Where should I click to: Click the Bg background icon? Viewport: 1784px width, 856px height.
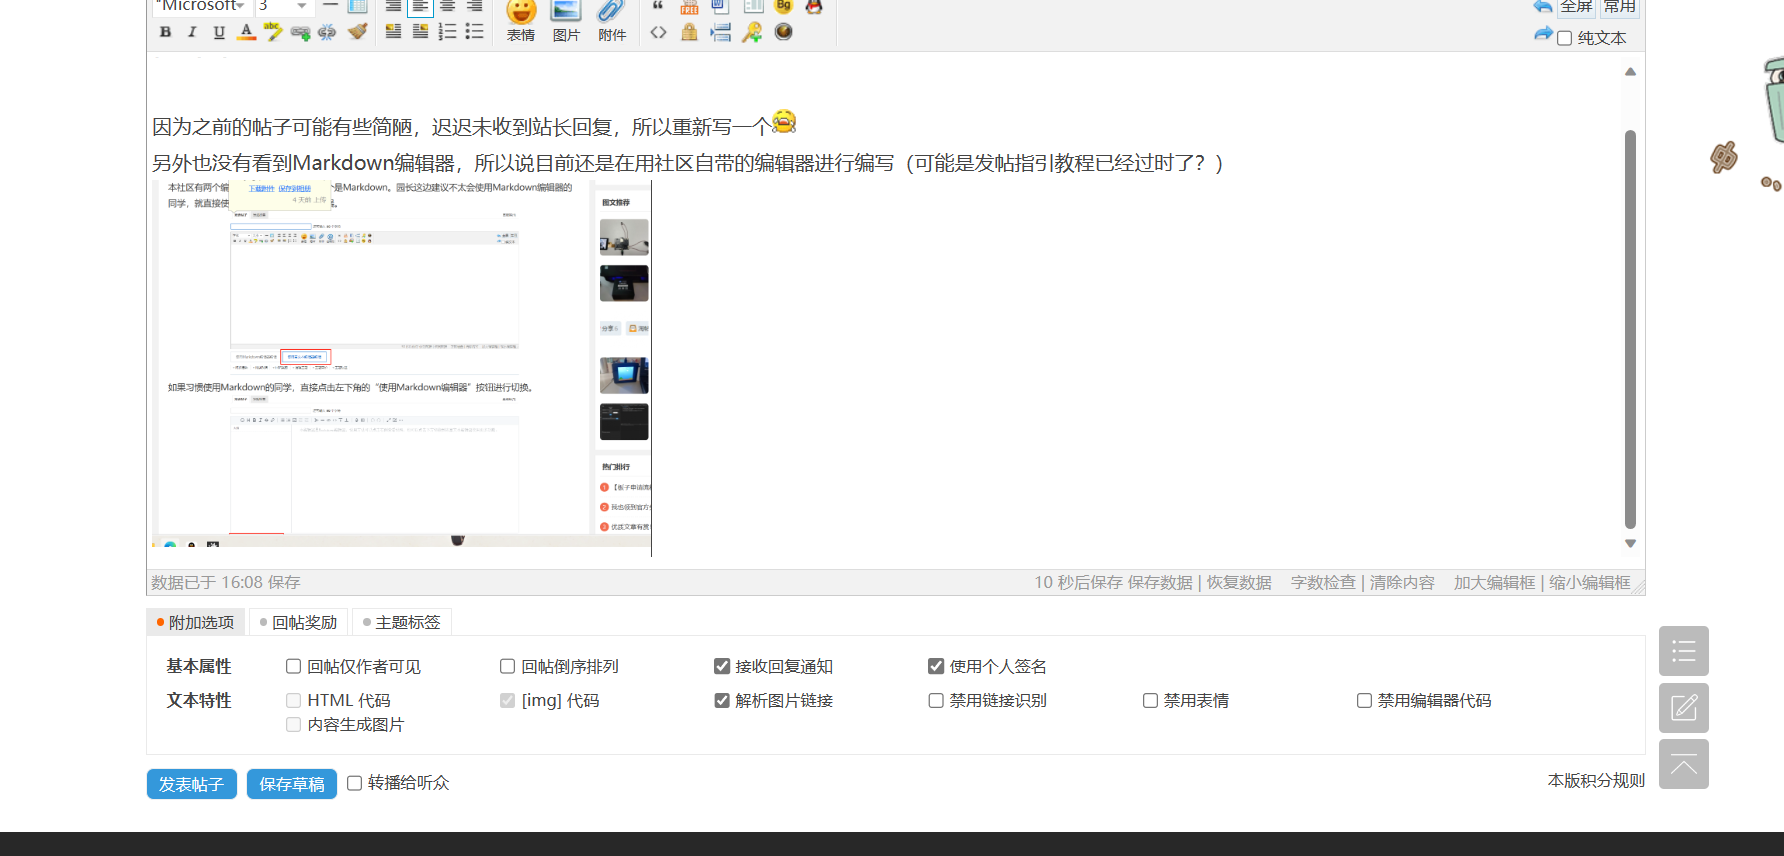coord(784,6)
